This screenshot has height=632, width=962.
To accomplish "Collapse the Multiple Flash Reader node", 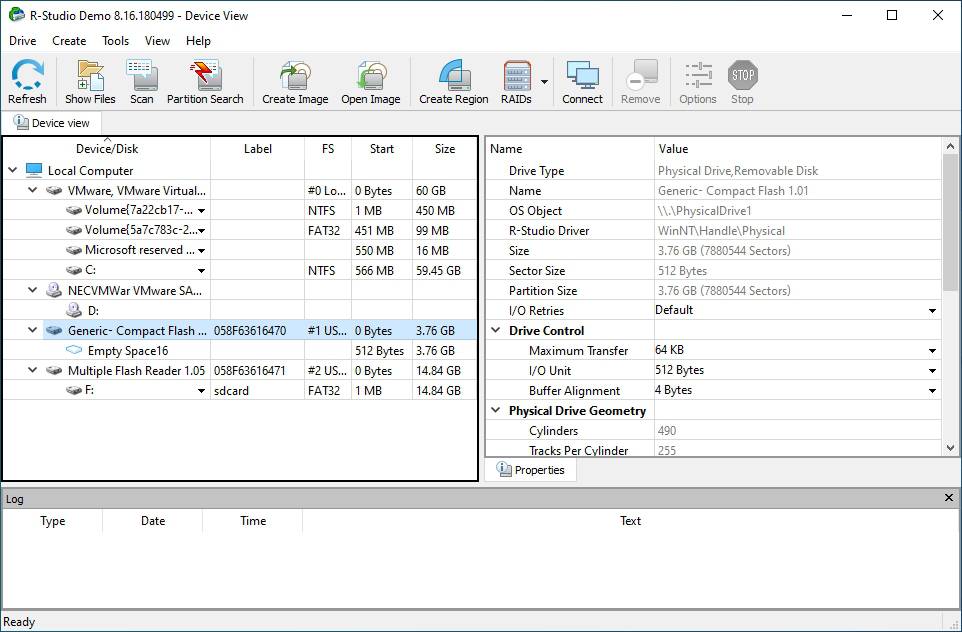I will click(33, 370).
